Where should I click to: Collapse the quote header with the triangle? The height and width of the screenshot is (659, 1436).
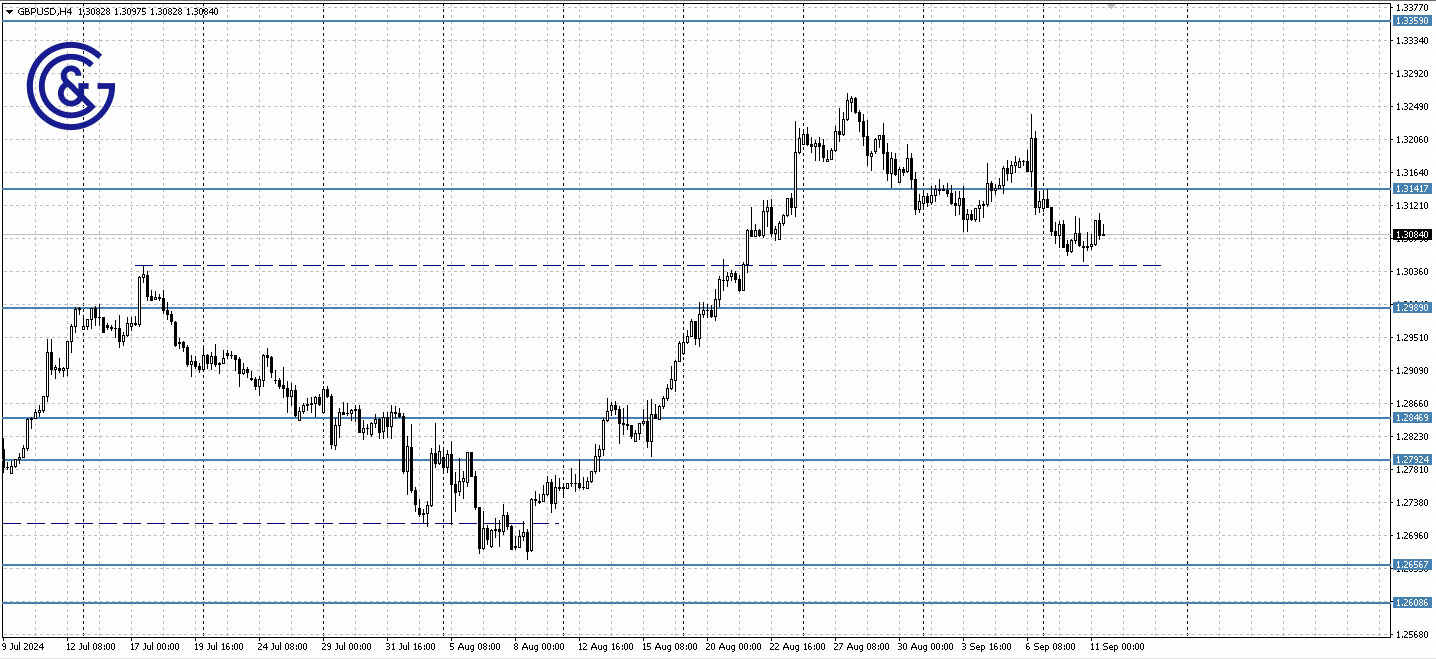coord(8,11)
